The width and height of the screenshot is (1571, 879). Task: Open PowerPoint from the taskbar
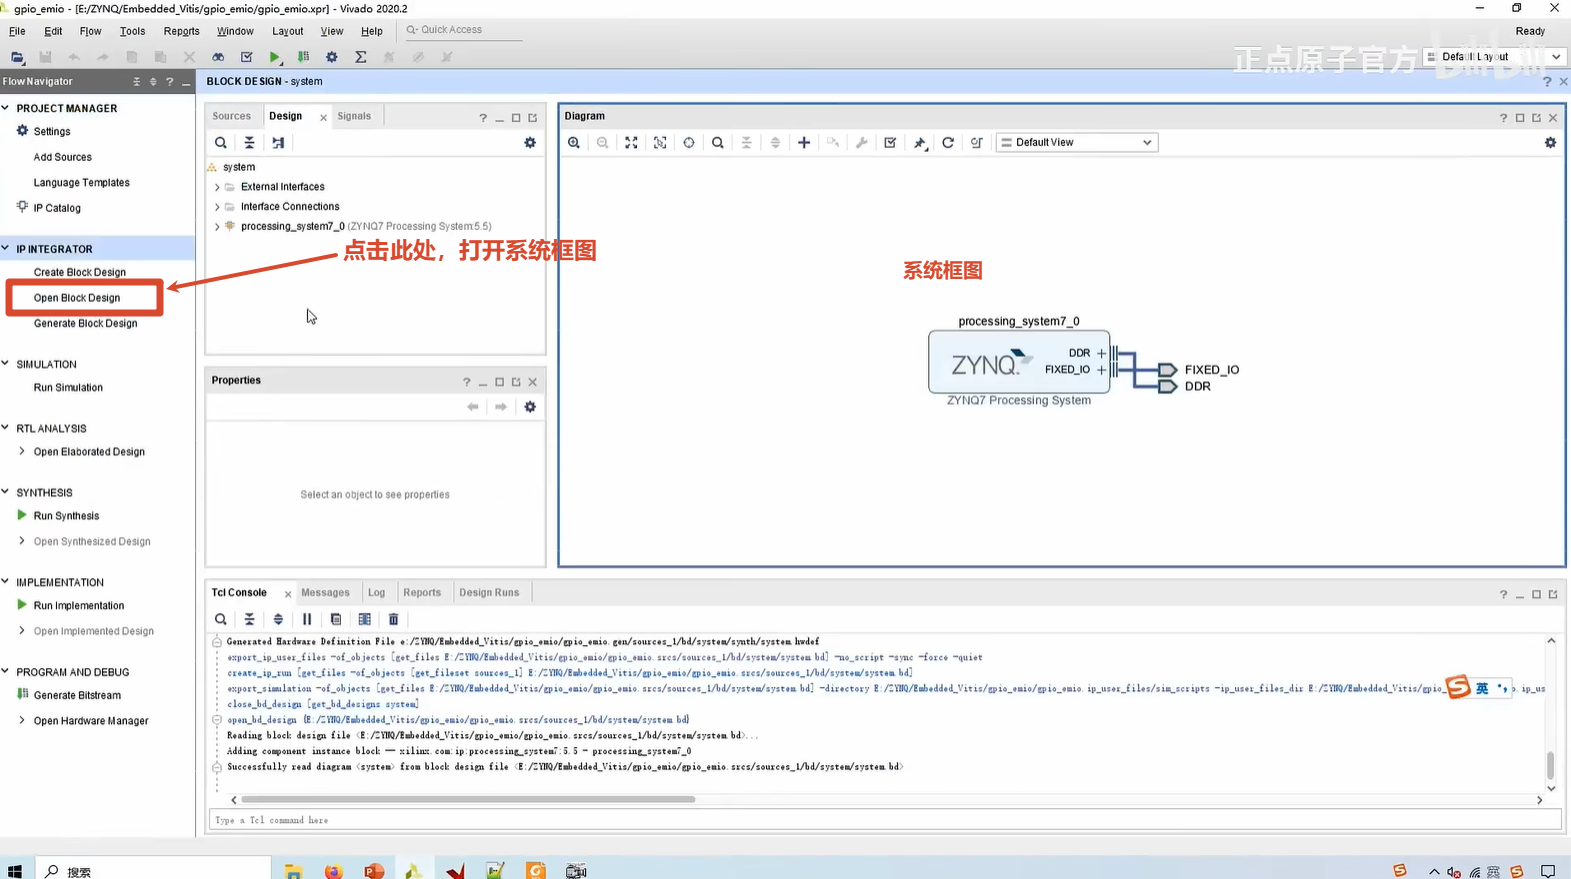(x=374, y=871)
